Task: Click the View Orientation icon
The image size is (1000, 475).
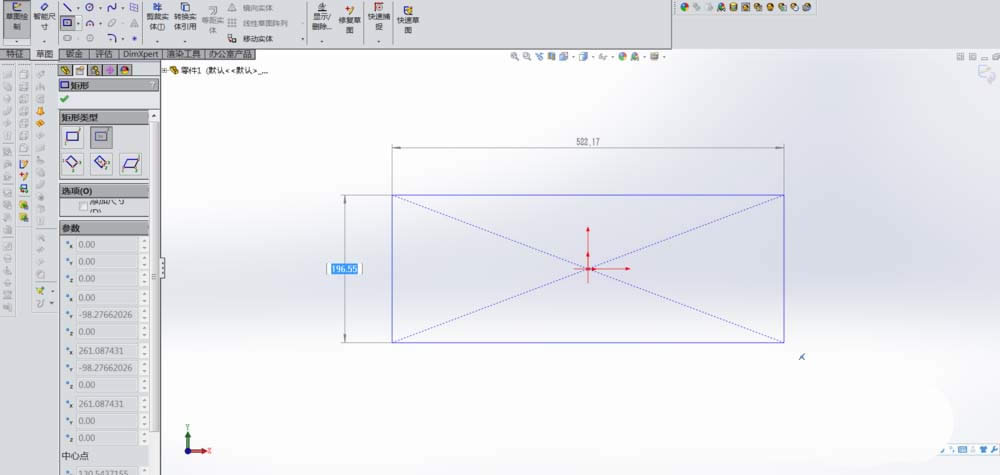Action: [x=563, y=57]
